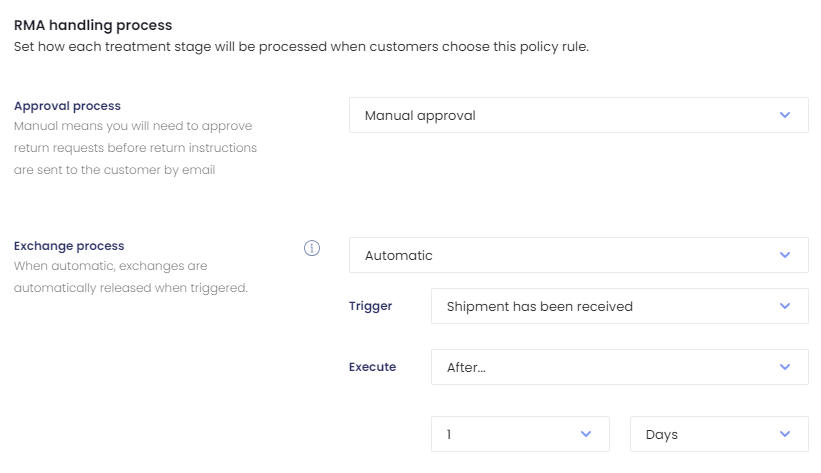This screenshot has height=473, width=821.
Task: Open the Shipment has been received dropdown
Action: (619, 306)
